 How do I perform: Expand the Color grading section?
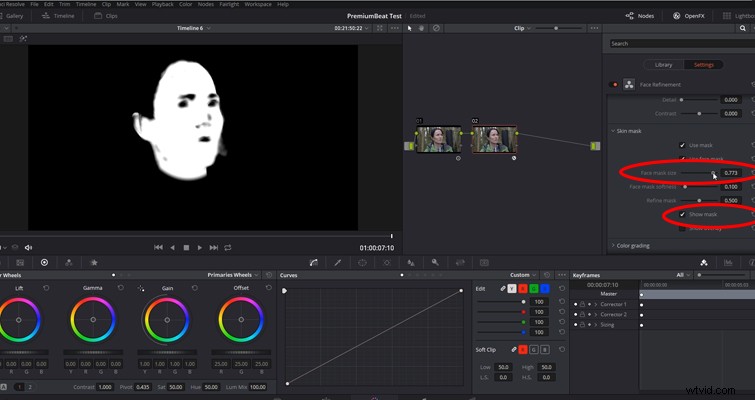630,245
